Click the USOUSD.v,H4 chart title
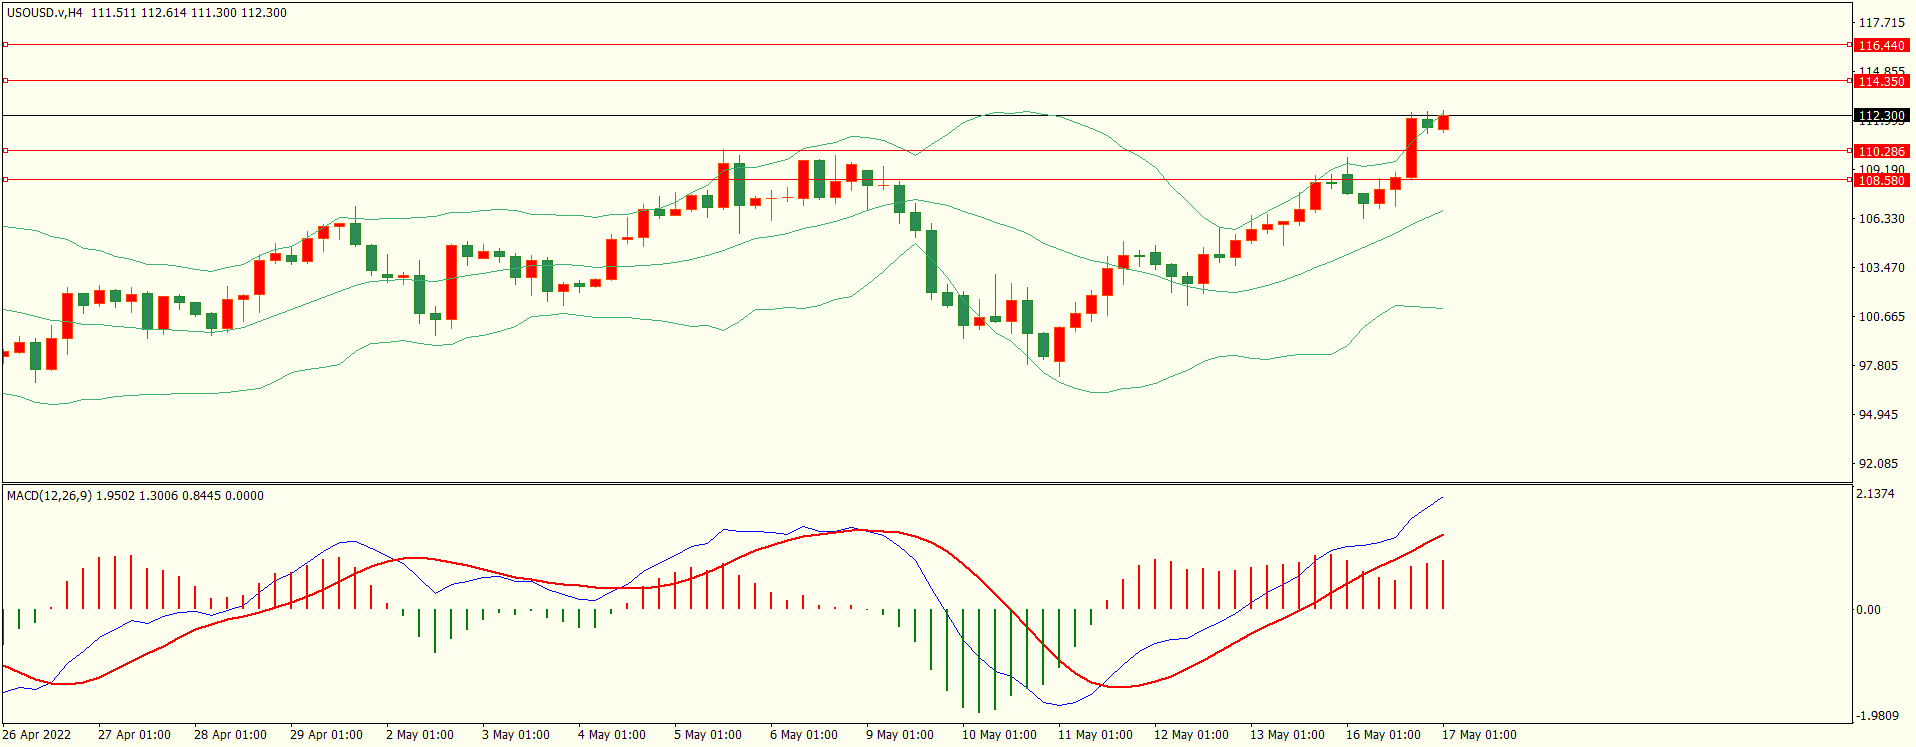The image size is (1916, 747). pos(45,13)
